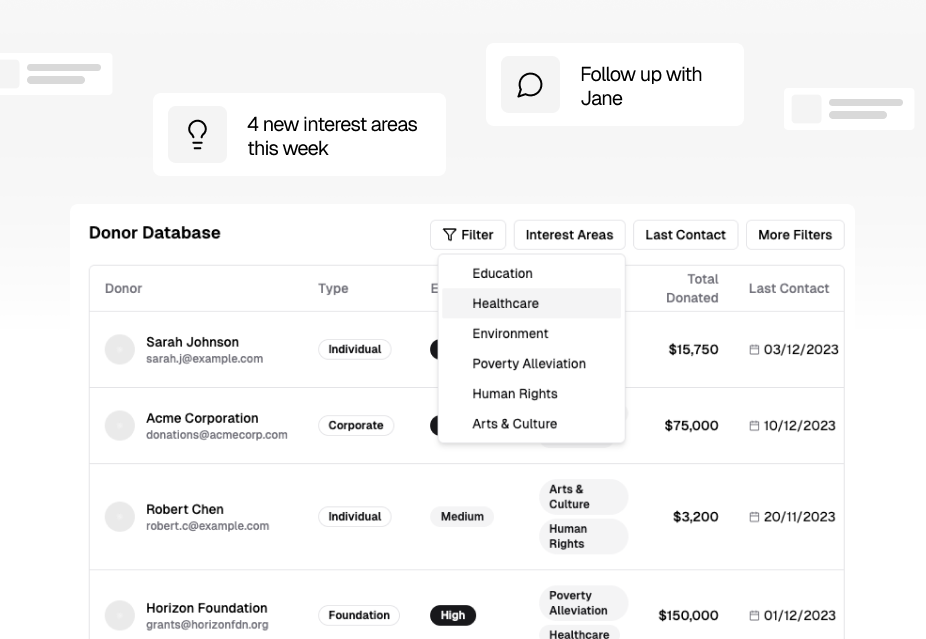Click the Individual badge for Sarah Johnson
This screenshot has height=639, width=926.
click(x=354, y=350)
